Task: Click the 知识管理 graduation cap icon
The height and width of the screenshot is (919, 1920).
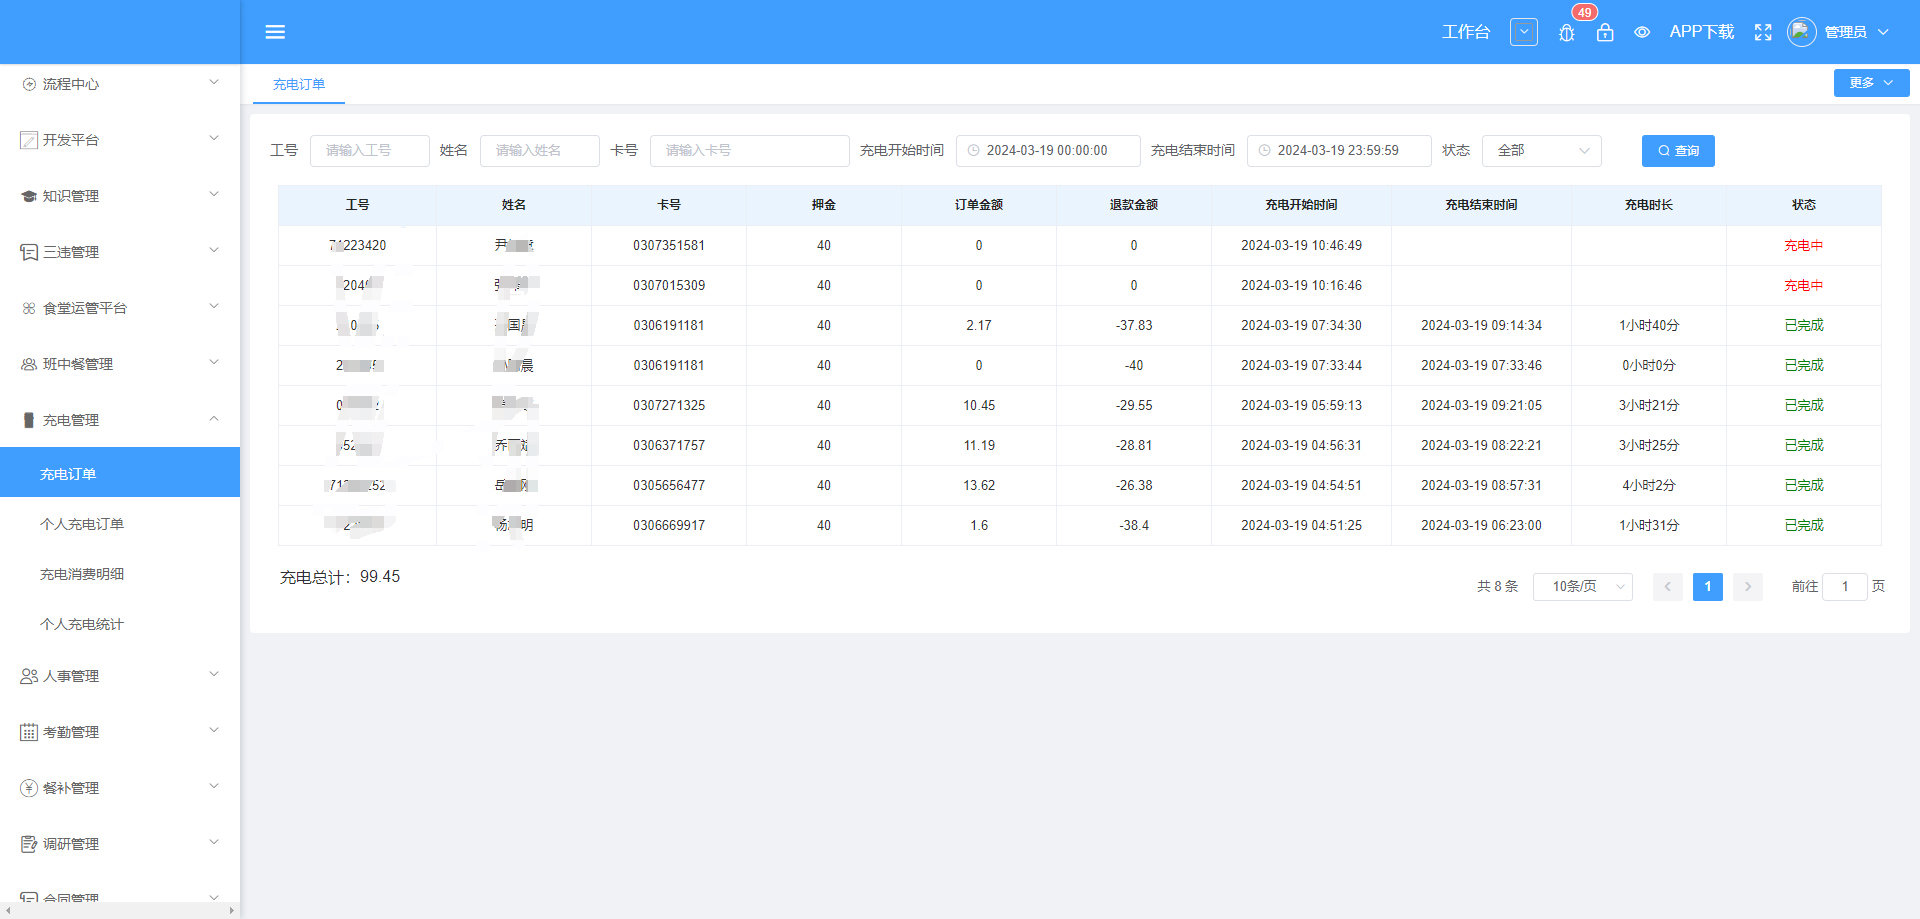Action: (x=29, y=196)
